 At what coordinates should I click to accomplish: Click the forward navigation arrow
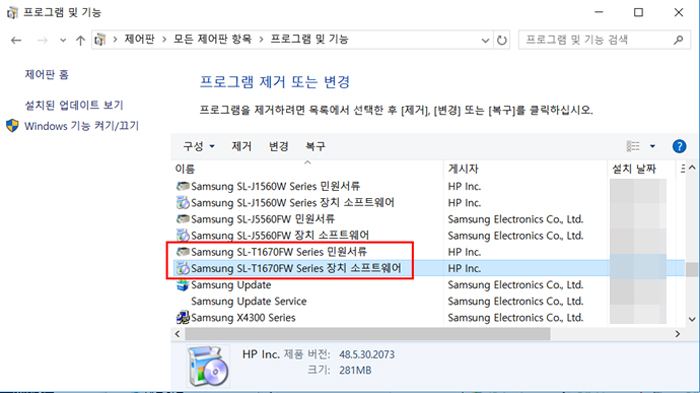point(42,40)
